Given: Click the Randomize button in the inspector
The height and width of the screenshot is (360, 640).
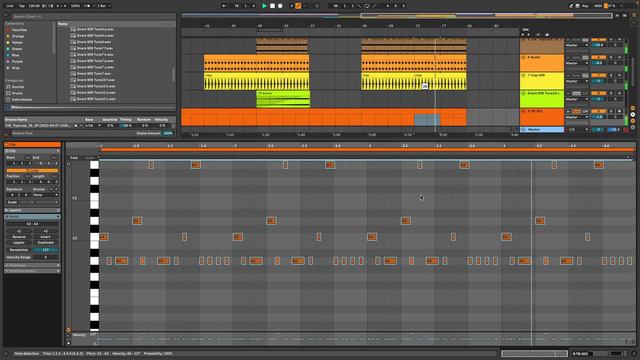Looking at the screenshot, I should point(19,249).
